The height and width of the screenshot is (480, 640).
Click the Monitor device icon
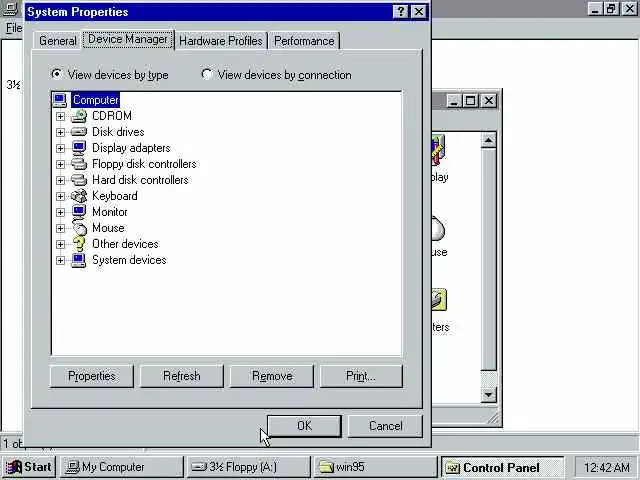(x=79, y=212)
